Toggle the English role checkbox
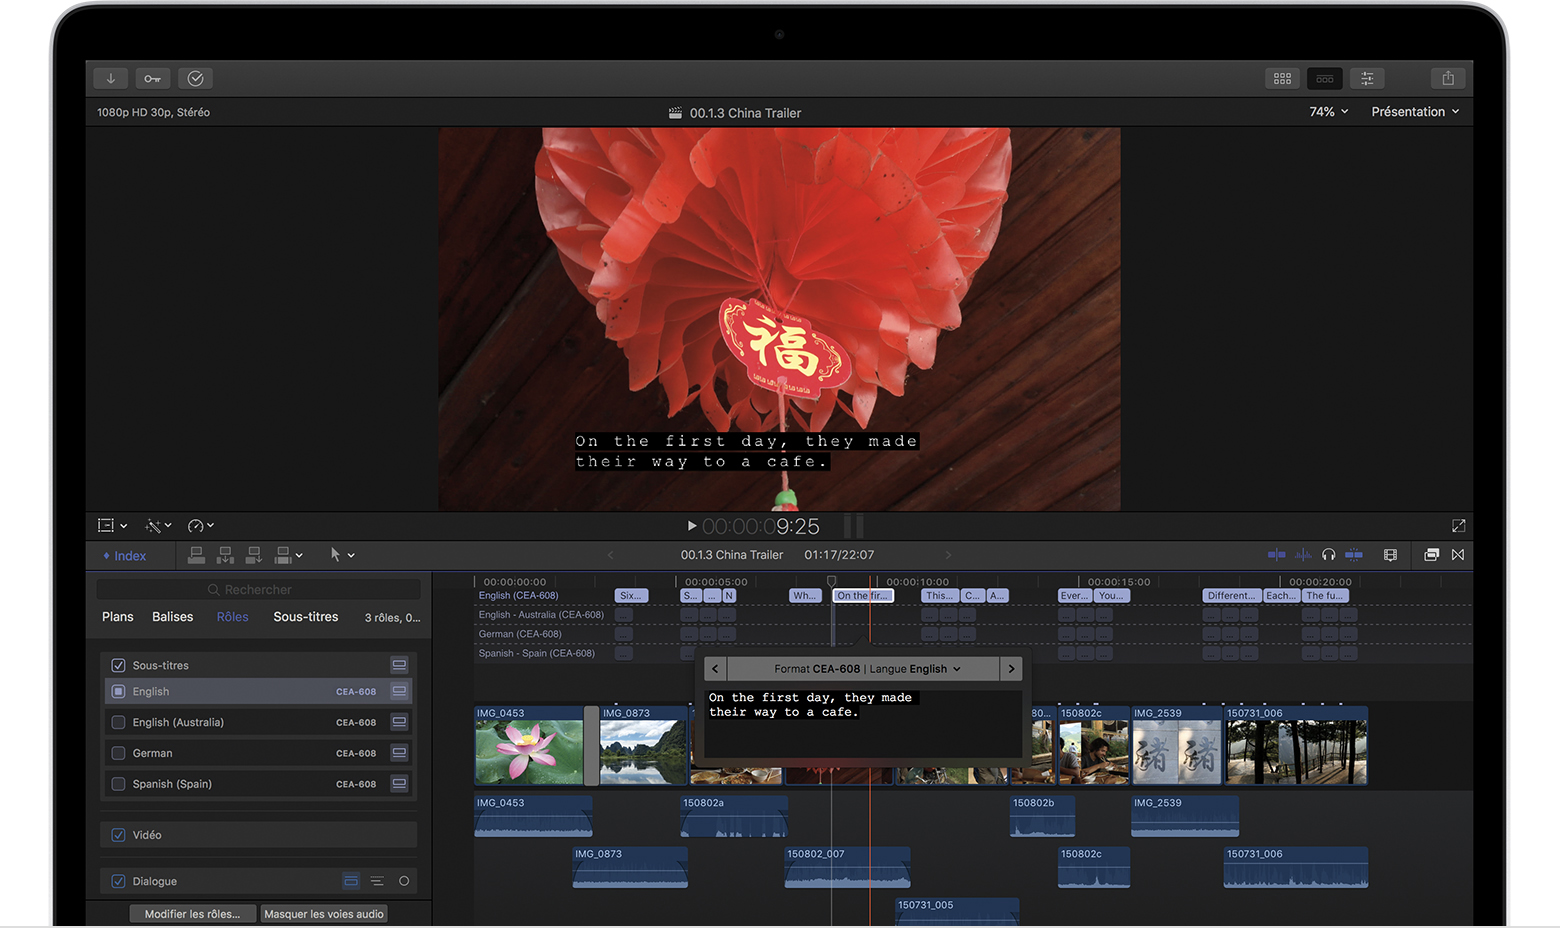Viewport: 1560px width, 928px height. 118,691
